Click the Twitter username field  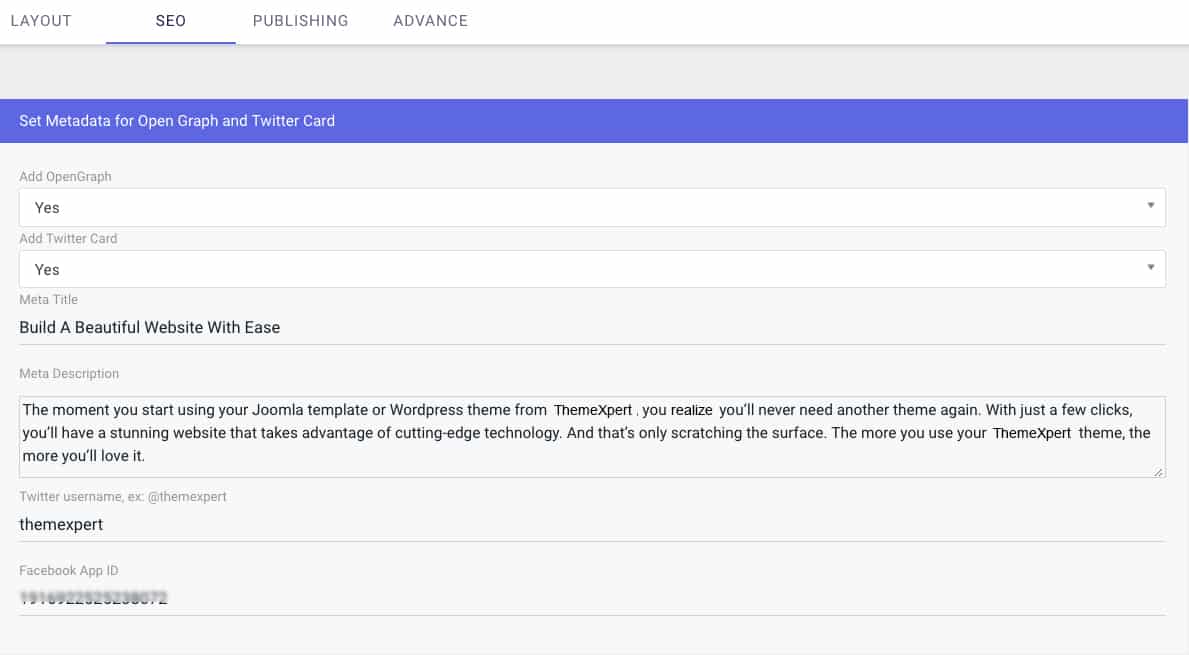[592, 524]
